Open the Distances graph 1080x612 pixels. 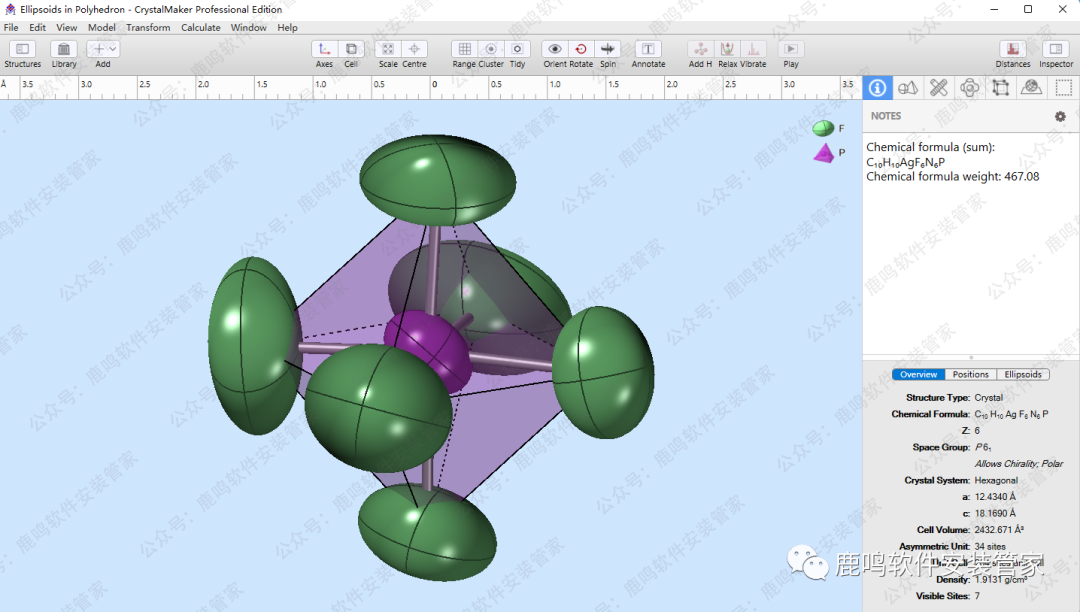[1013, 49]
